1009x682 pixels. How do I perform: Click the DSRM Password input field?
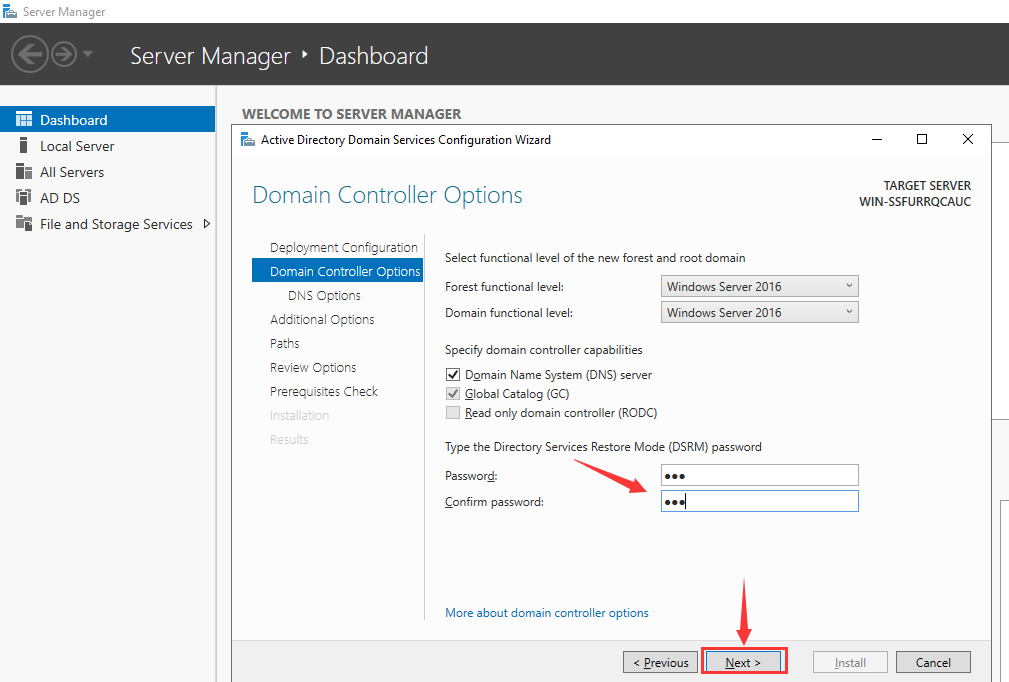759,475
